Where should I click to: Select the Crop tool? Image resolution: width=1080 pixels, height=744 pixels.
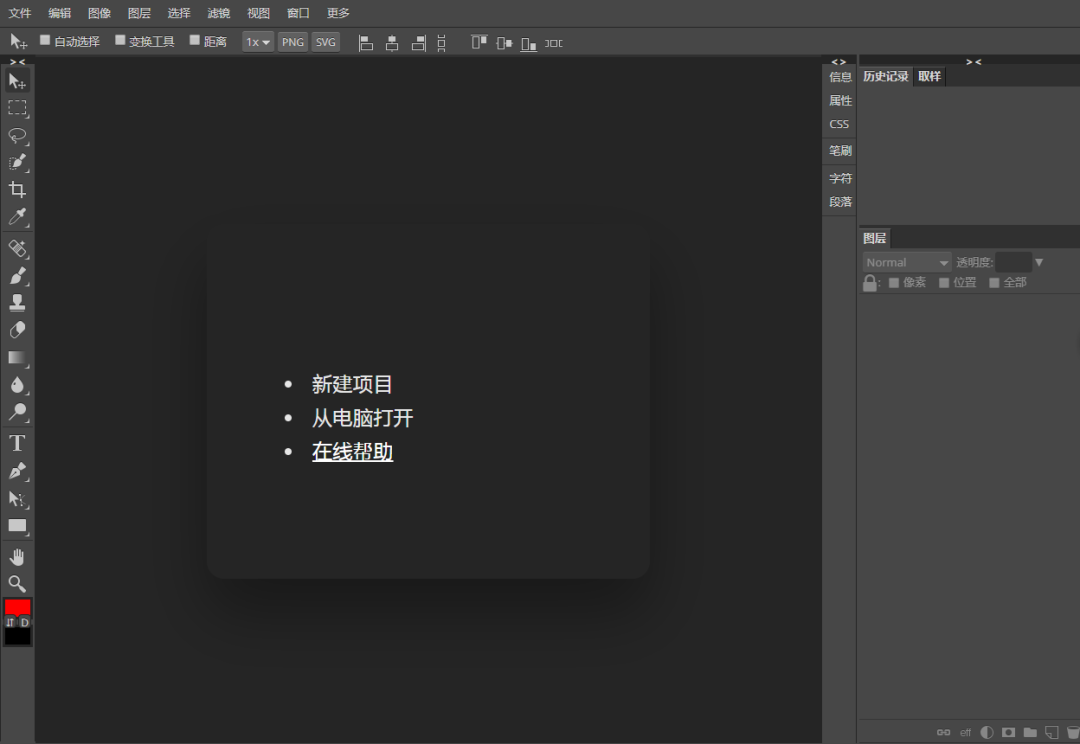coord(17,190)
